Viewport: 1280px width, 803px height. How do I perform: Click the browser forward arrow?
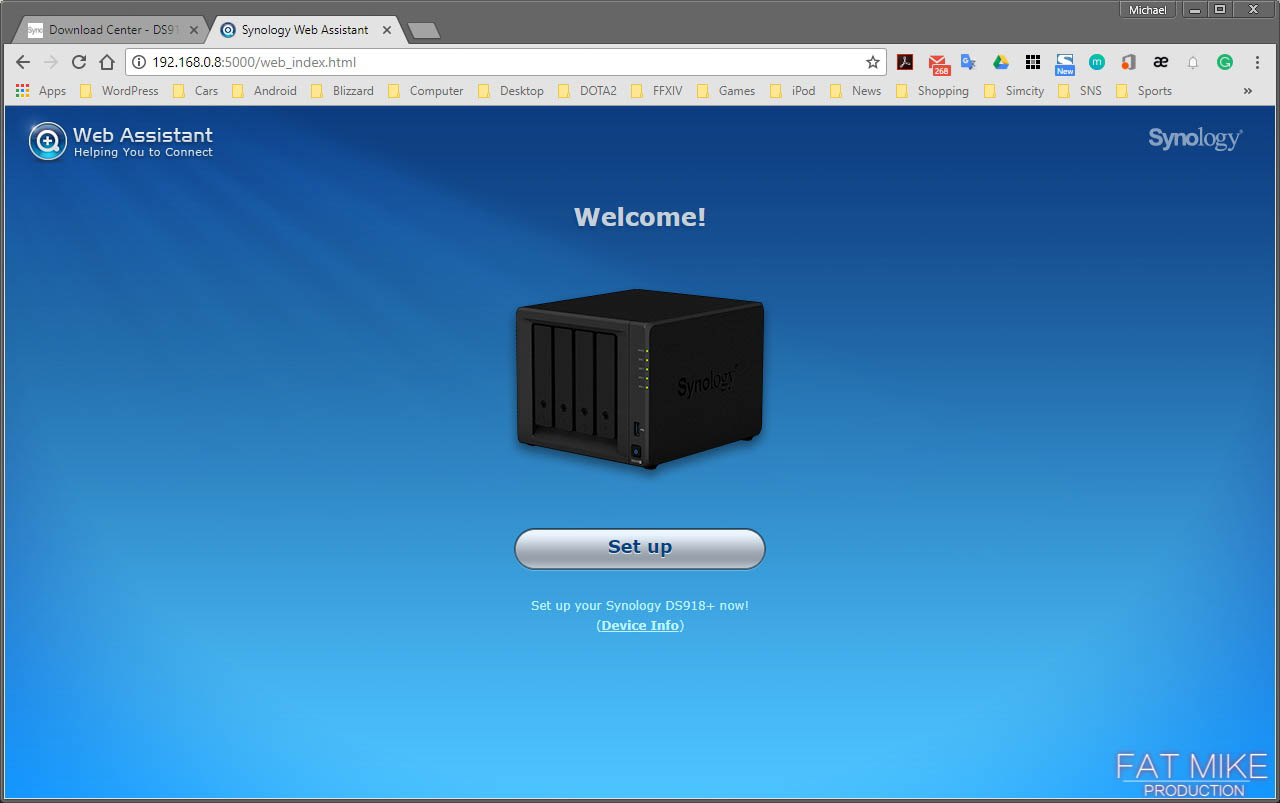pyautogui.click(x=51, y=62)
